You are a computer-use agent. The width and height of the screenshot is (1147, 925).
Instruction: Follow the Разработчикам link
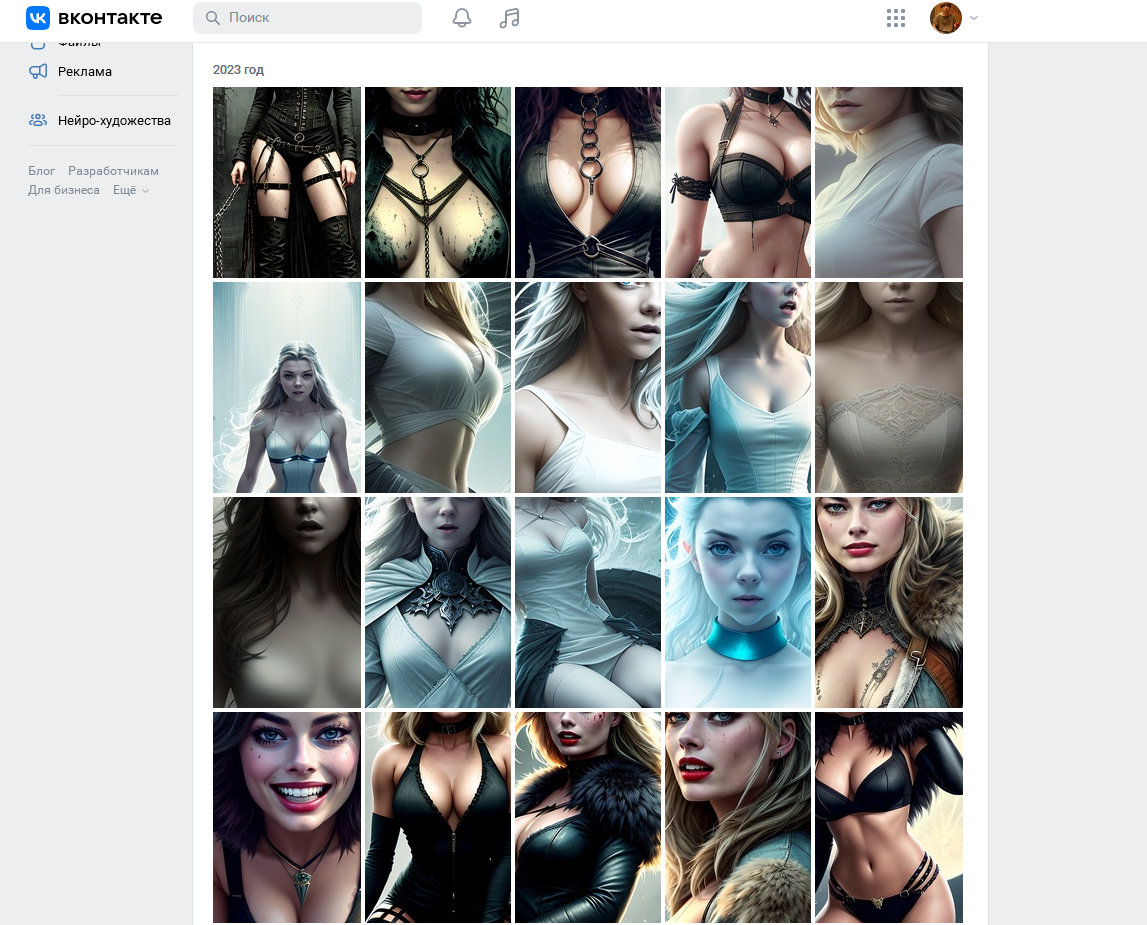pos(113,171)
